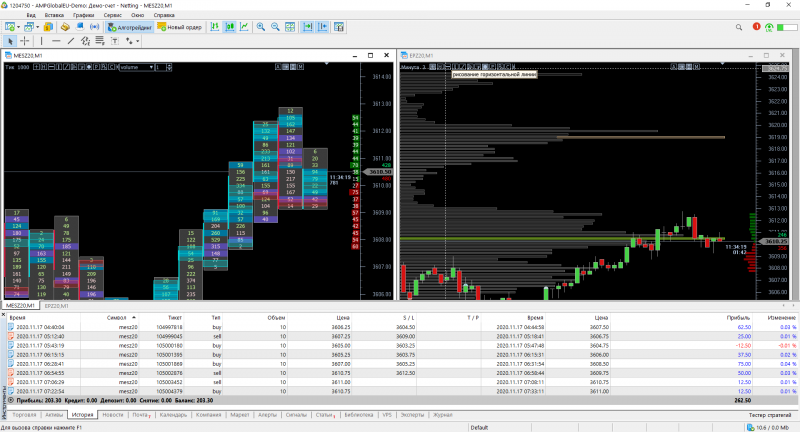Open the search magnifier icon in toolbar
This screenshot has height=432, width=800.
[739, 27]
